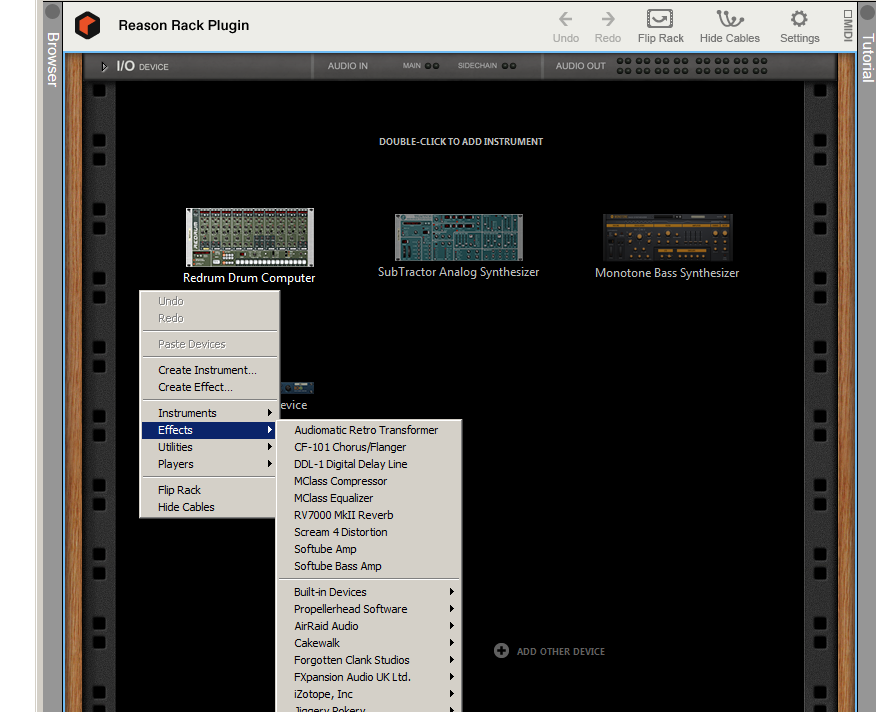Open the Effects submenu entry

click(x=210, y=430)
